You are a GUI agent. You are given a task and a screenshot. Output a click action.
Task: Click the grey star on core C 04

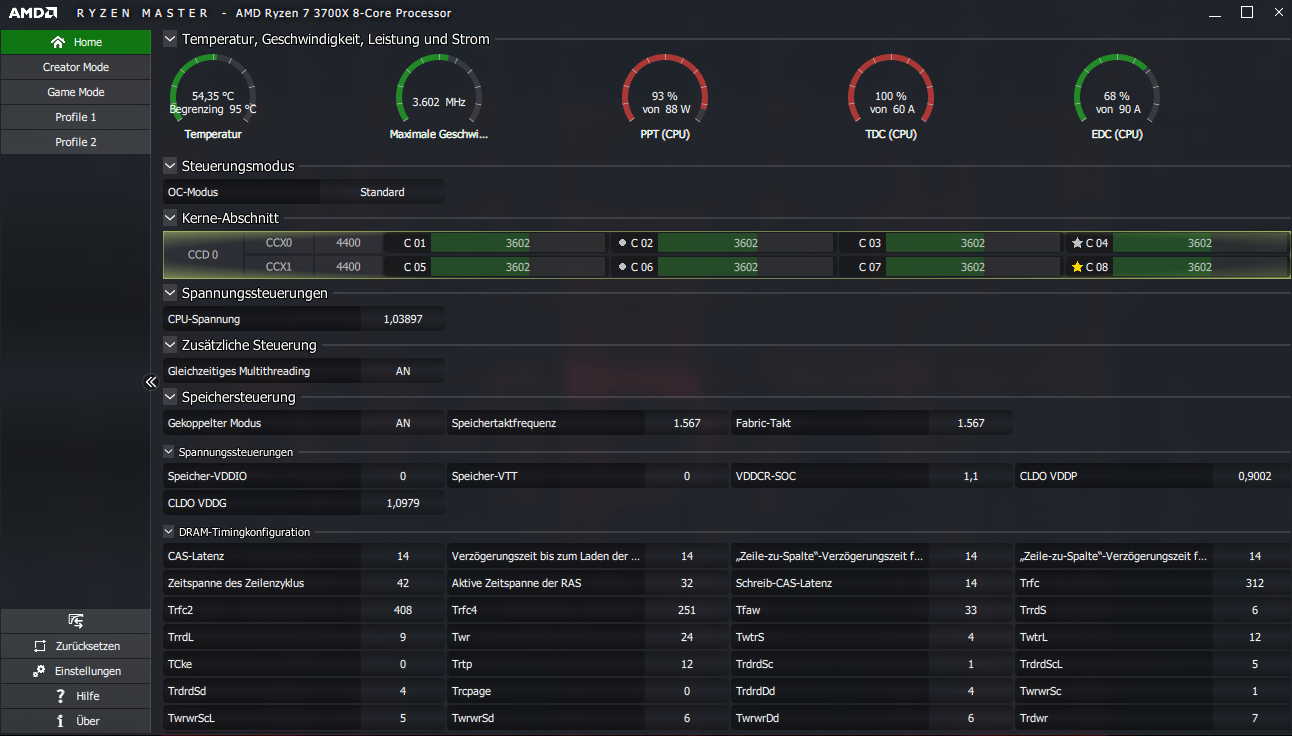[1077, 243]
